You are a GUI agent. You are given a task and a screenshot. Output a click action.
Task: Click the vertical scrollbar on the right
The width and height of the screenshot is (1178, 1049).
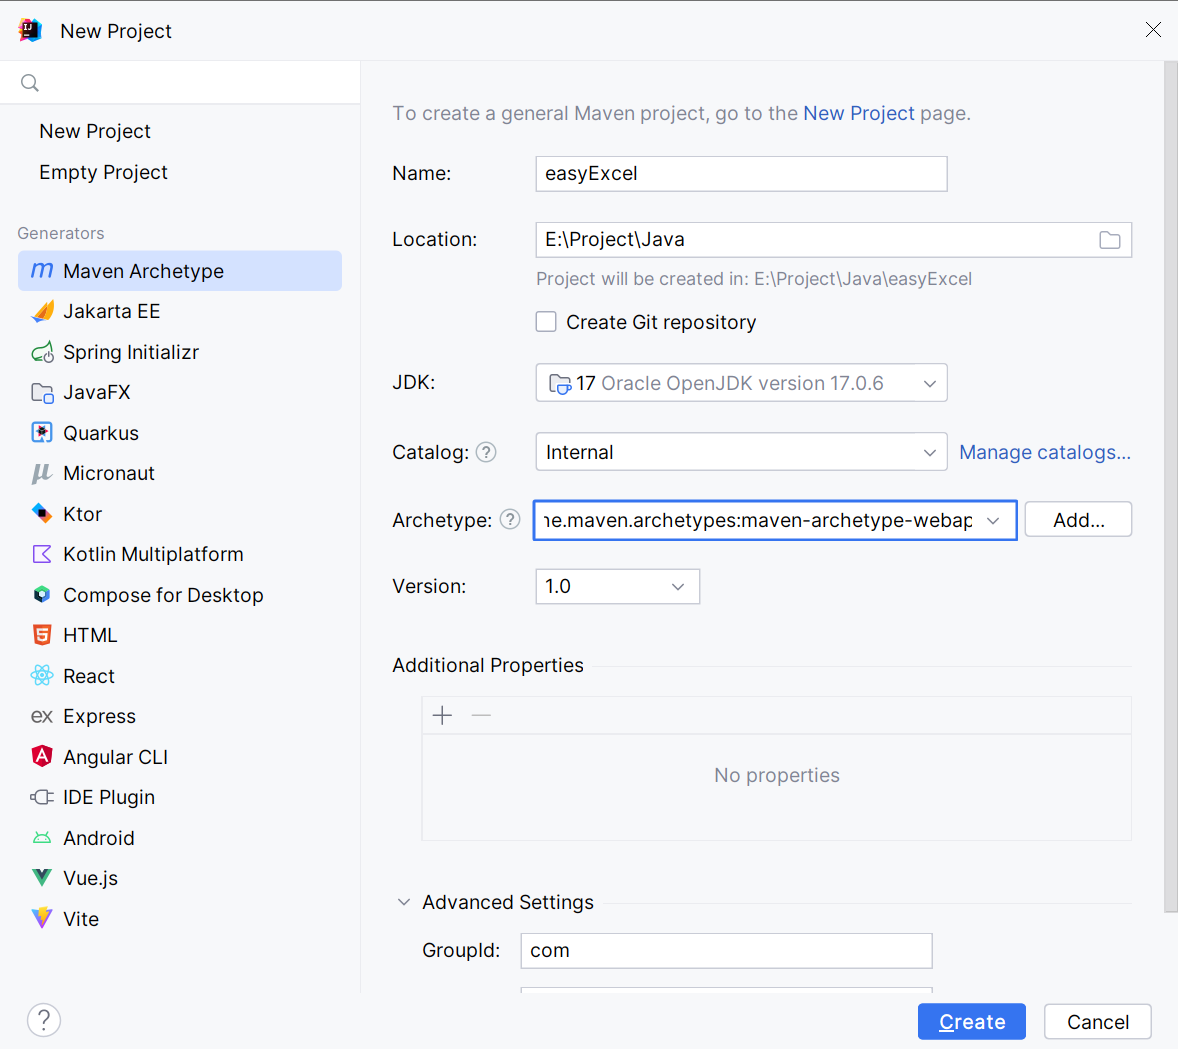pos(1170,486)
